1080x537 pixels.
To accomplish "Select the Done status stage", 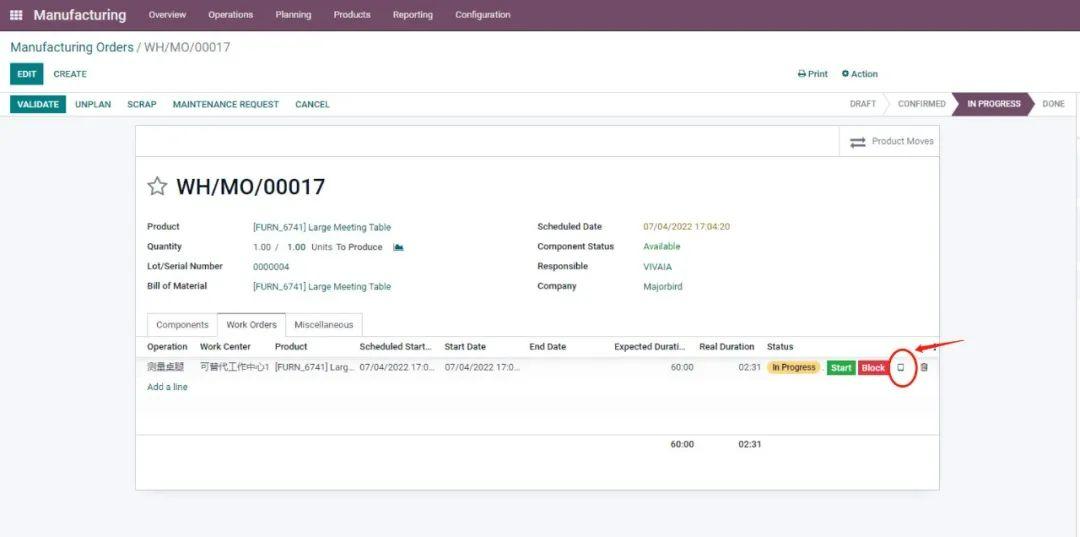I will (x=1053, y=104).
